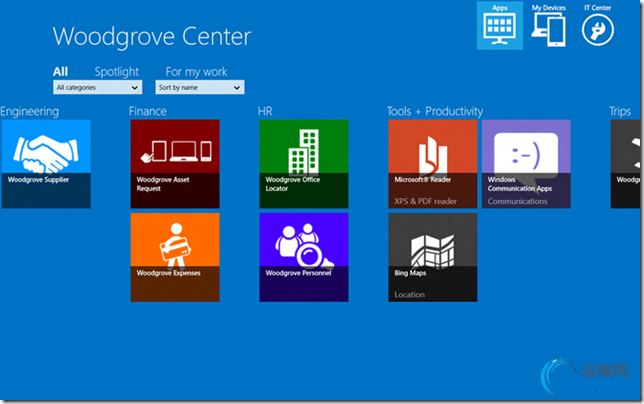This screenshot has height=404, width=644.
Task: Open the IT Center wrench icon
Action: [x=598, y=25]
